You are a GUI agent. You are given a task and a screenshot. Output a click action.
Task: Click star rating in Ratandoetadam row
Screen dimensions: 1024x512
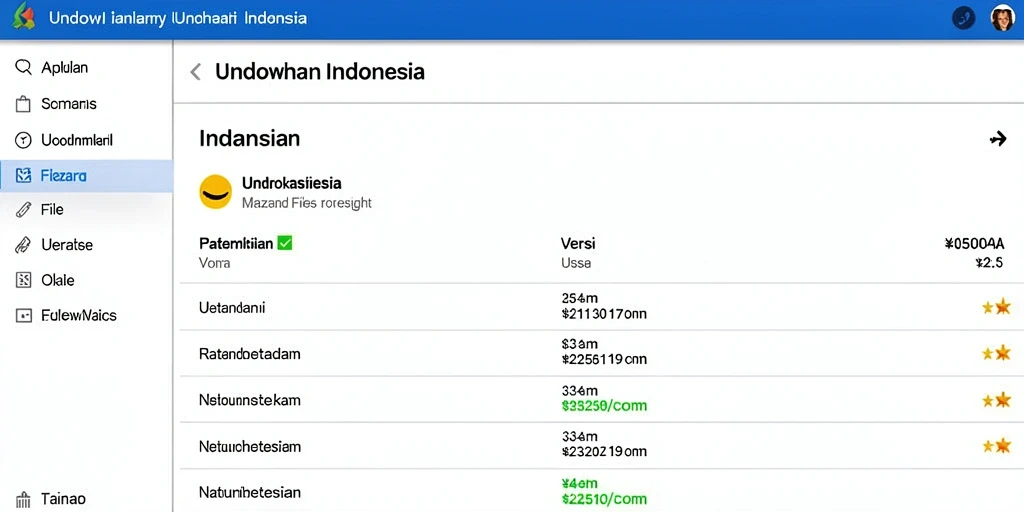click(x=997, y=353)
